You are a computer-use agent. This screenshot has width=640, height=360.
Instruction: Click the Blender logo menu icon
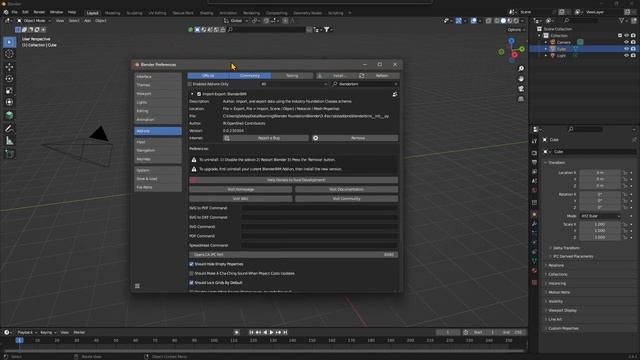click(5, 12)
